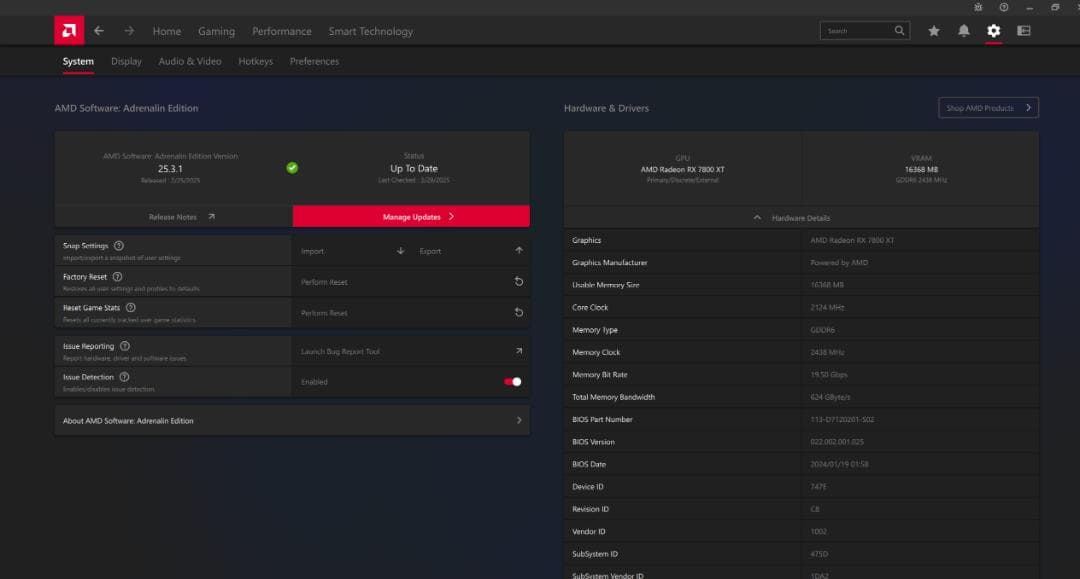The image size is (1080, 579).
Task: Open Release Notes link
Action: point(174,217)
